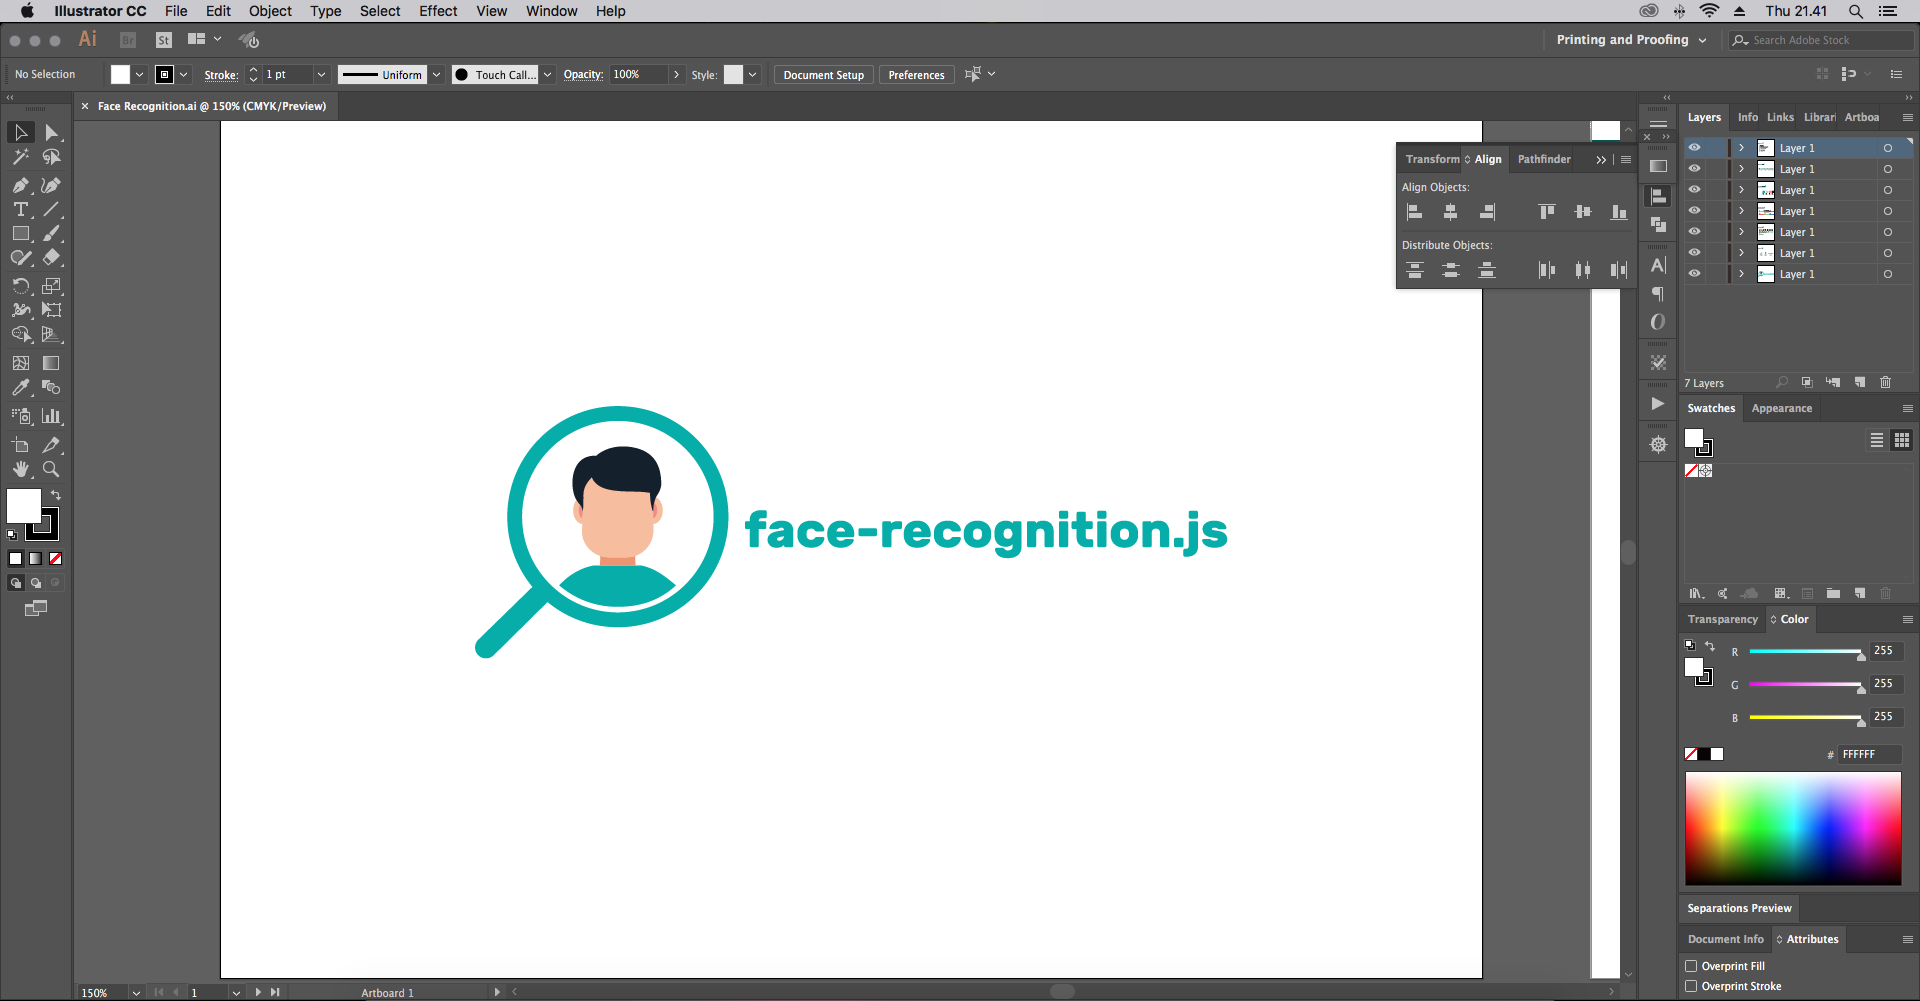1920x1001 pixels.
Task: Select the Perspective Grid tool
Action: [51, 334]
